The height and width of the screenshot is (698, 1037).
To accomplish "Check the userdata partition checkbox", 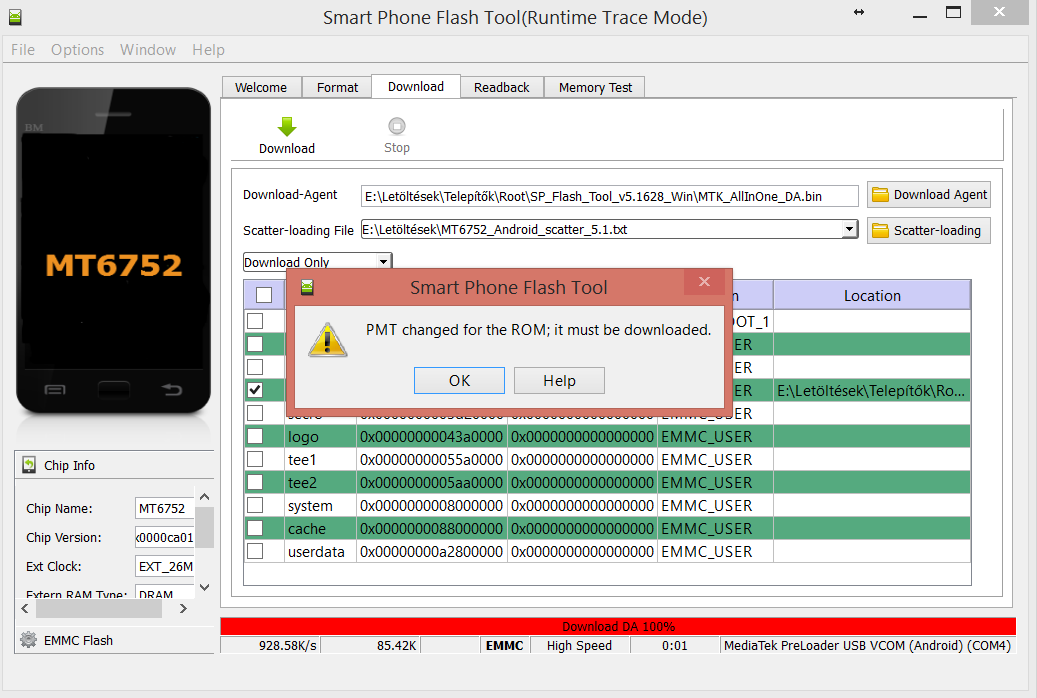I will [x=255, y=551].
